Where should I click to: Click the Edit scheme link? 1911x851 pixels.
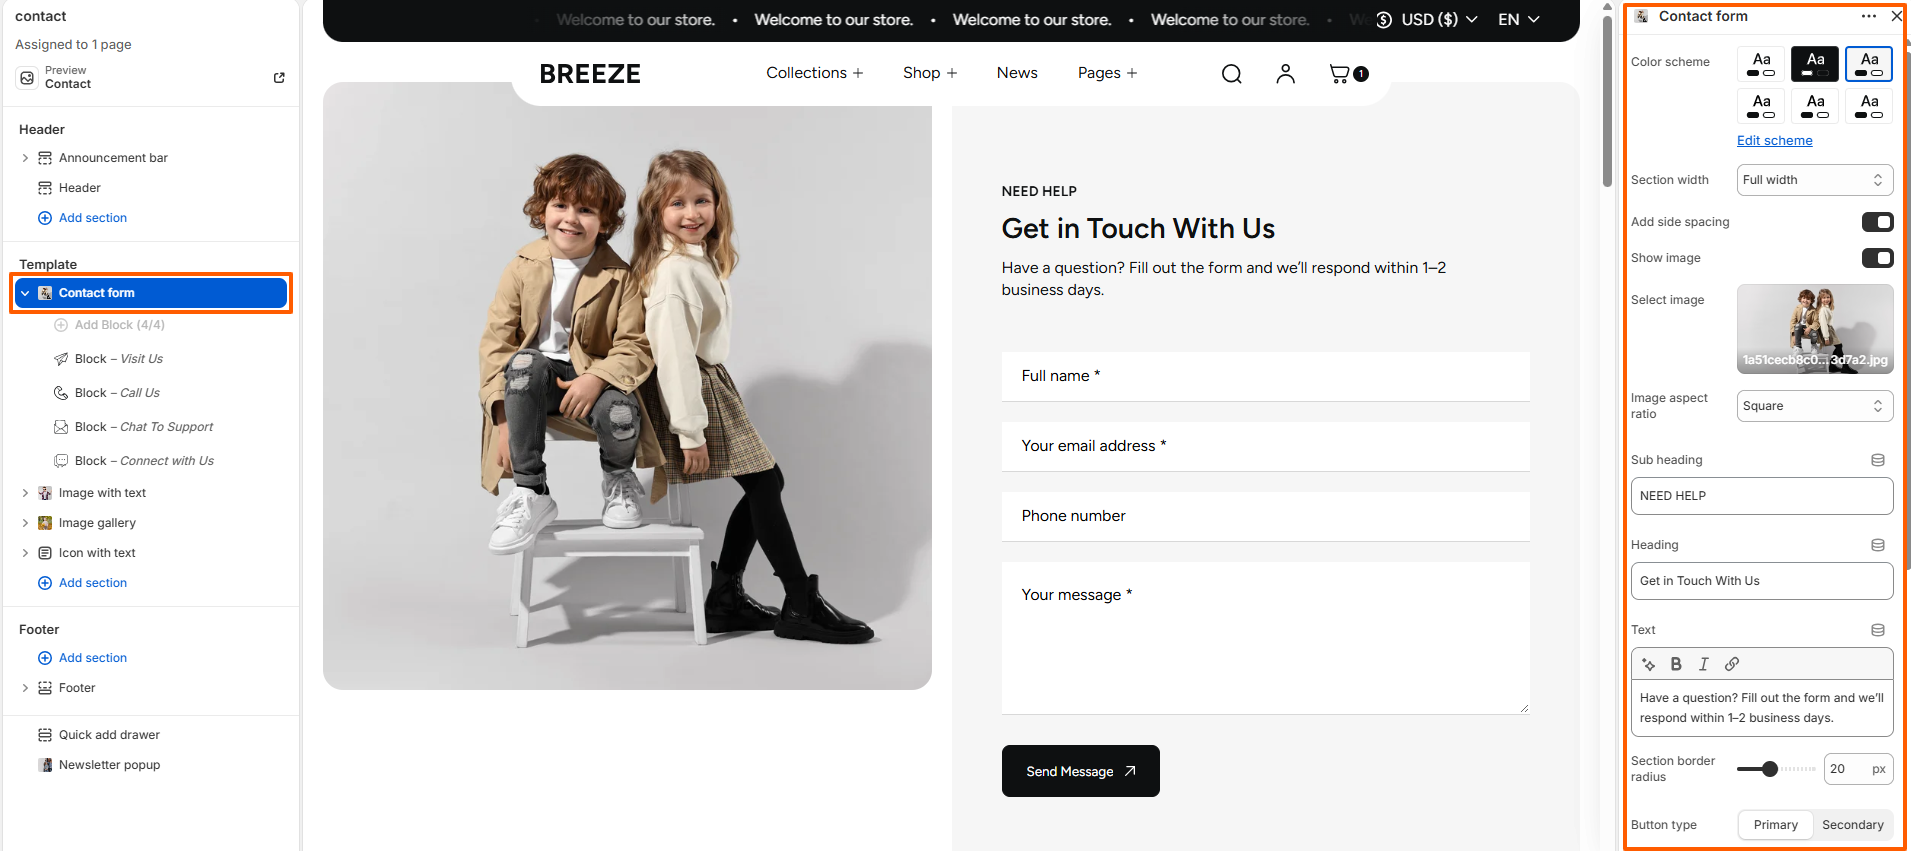(x=1774, y=141)
